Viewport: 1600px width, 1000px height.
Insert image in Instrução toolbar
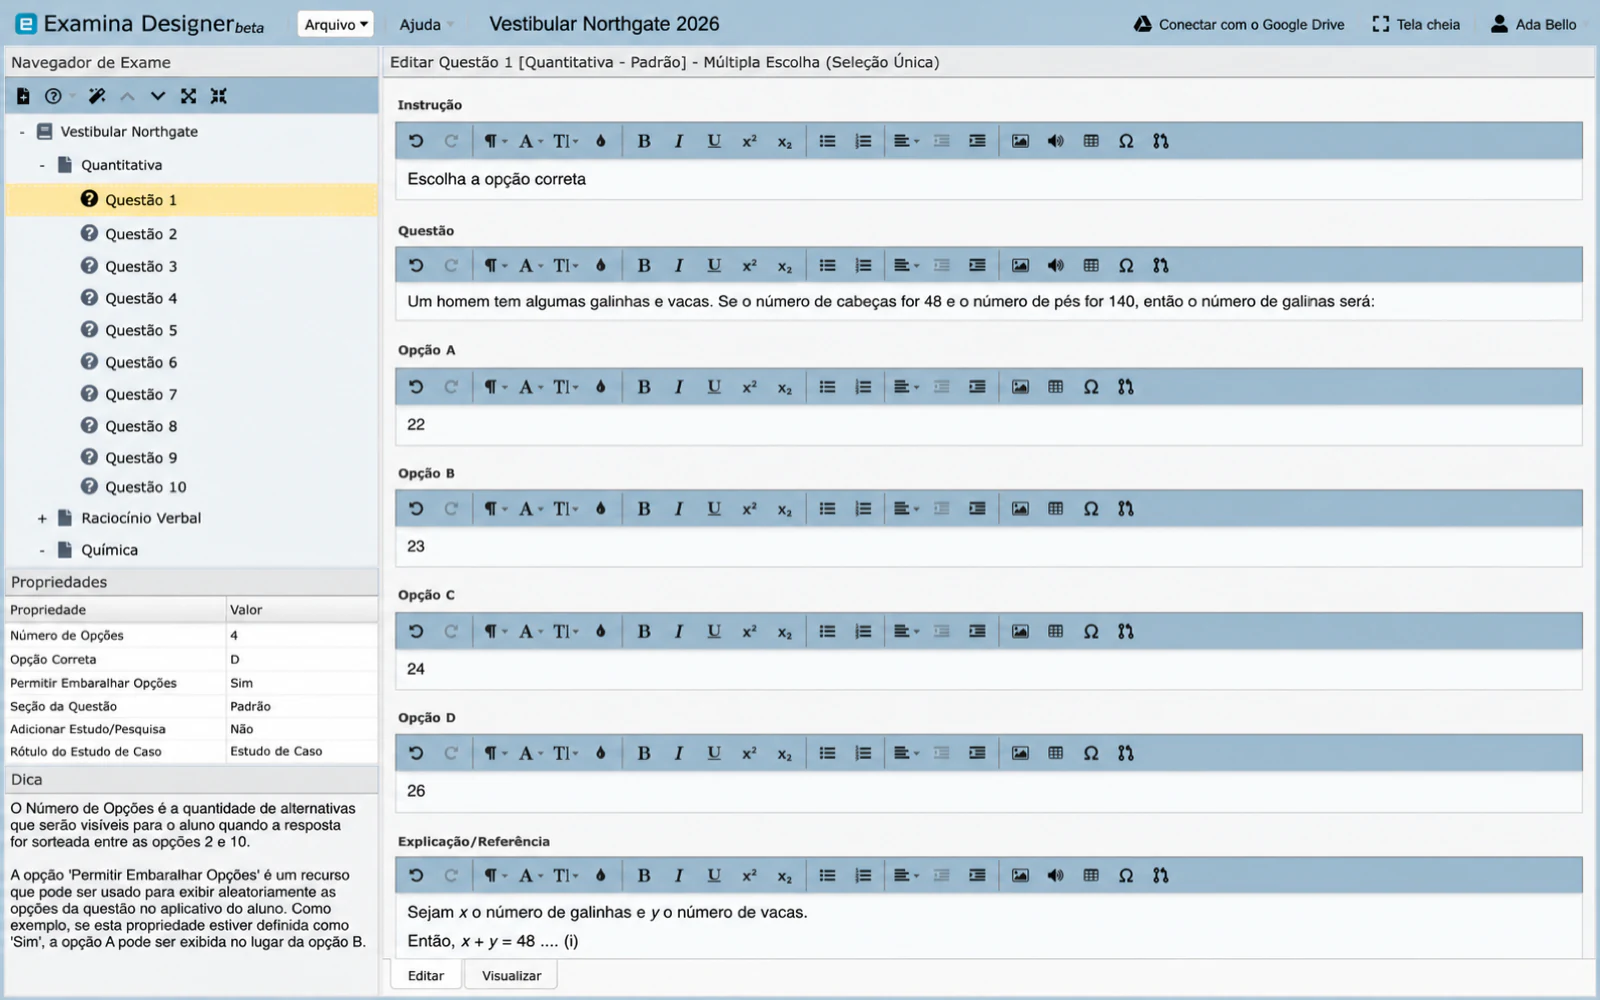pyautogui.click(x=1020, y=141)
